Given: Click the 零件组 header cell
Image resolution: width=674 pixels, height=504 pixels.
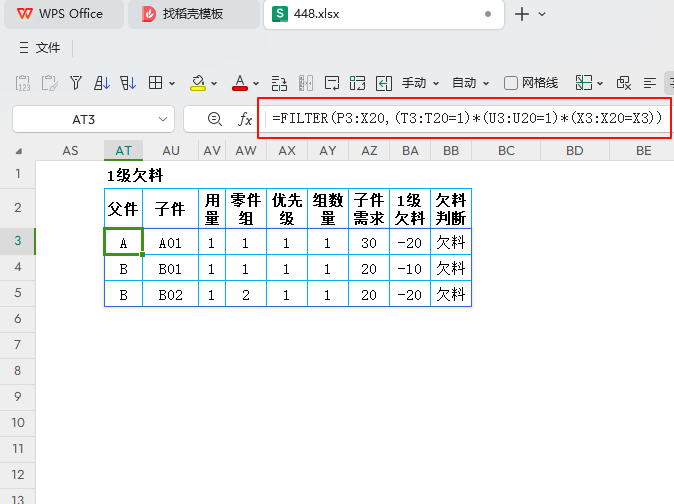Looking at the screenshot, I should pos(245,209).
